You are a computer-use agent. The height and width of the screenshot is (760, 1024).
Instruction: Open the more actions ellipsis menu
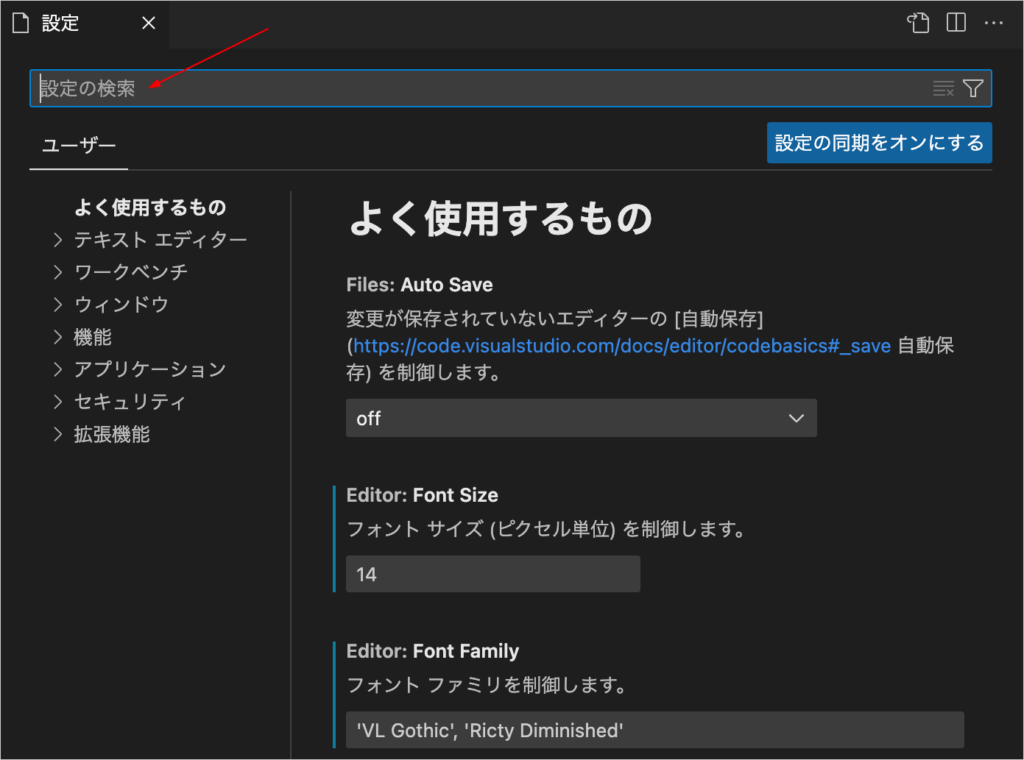[993, 23]
